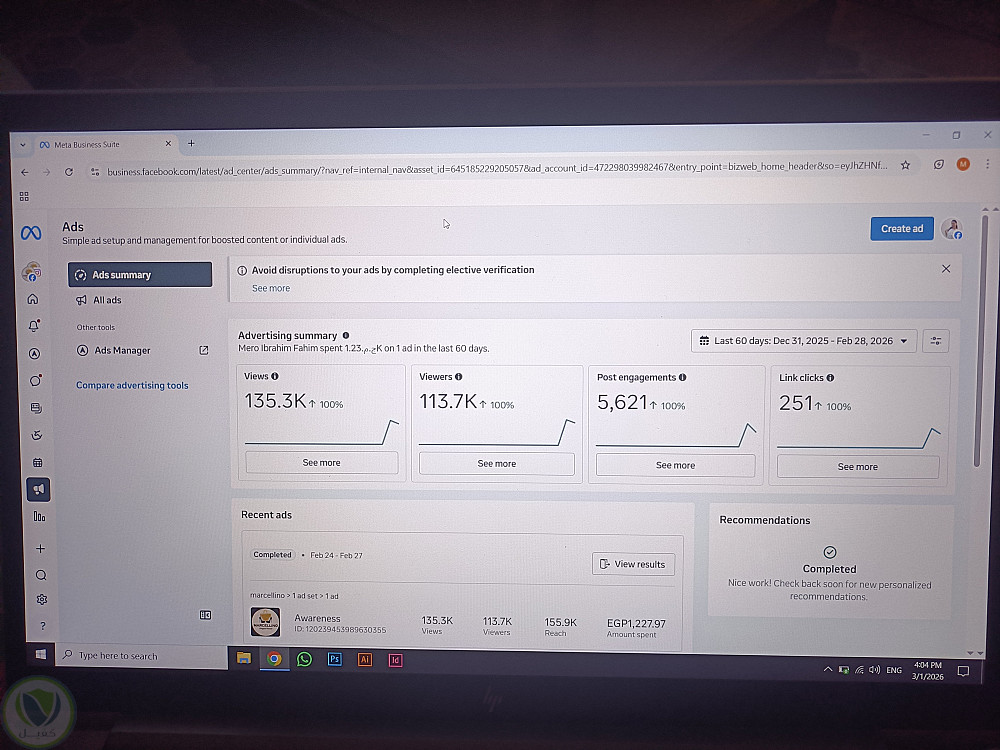Open a new Chrome tab
Screen dimensions: 1000x750
point(191,143)
